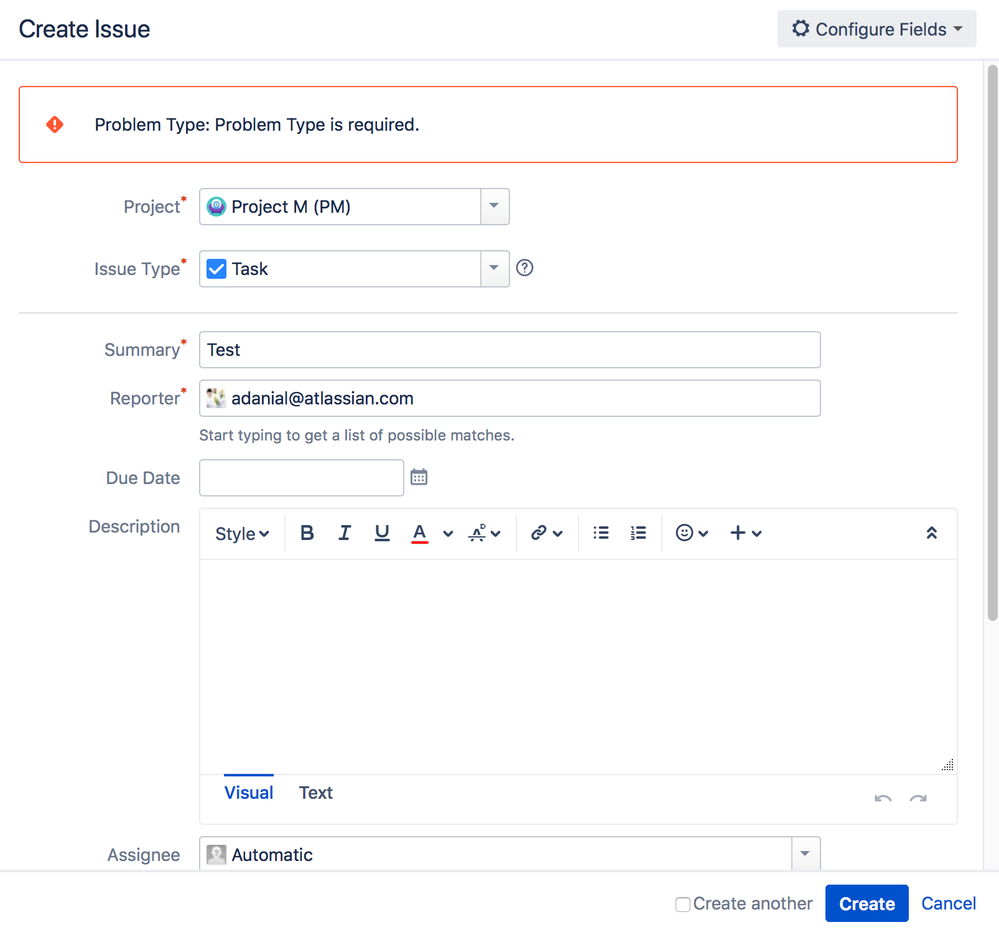This screenshot has height=932, width=999.
Task: Open the Due Date calendar picker
Action: pyautogui.click(x=419, y=477)
